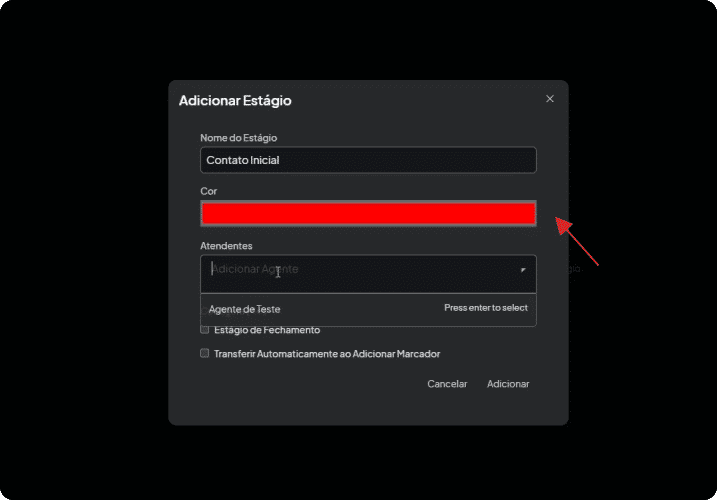Click the Contato Inicial text value
The height and width of the screenshot is (500, 717).
tap(243, 160)
